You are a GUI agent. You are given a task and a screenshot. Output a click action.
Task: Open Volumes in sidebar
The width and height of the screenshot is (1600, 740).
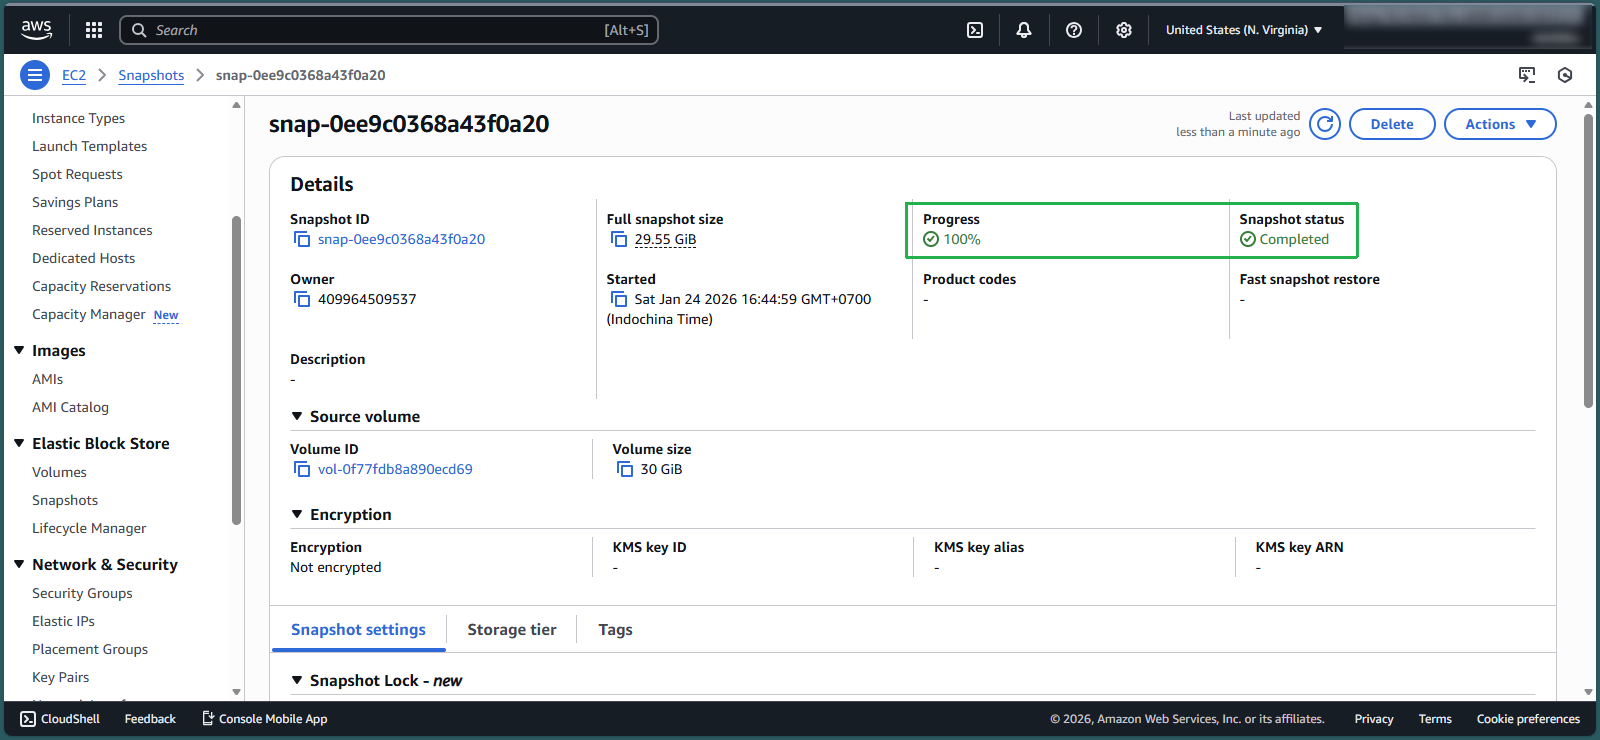pyautogui.click(x=59, y=472)
